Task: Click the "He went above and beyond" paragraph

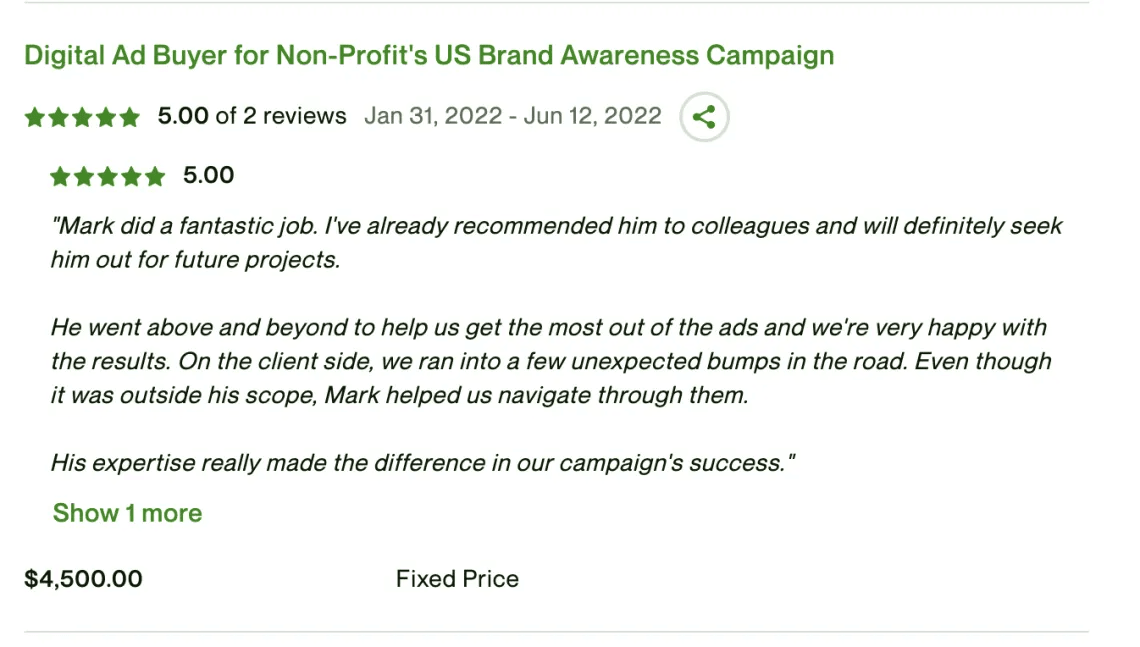Action: point(551,361)
